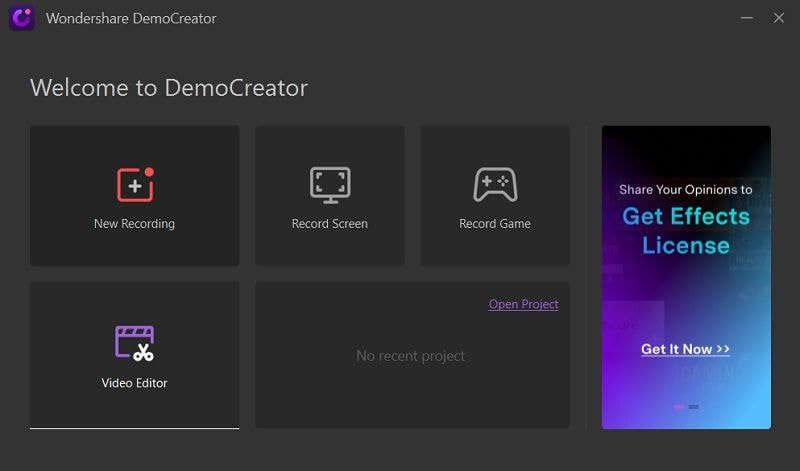Click the DemoCreator logo in the title bar
800x471 pixels.
coord(22,18)
